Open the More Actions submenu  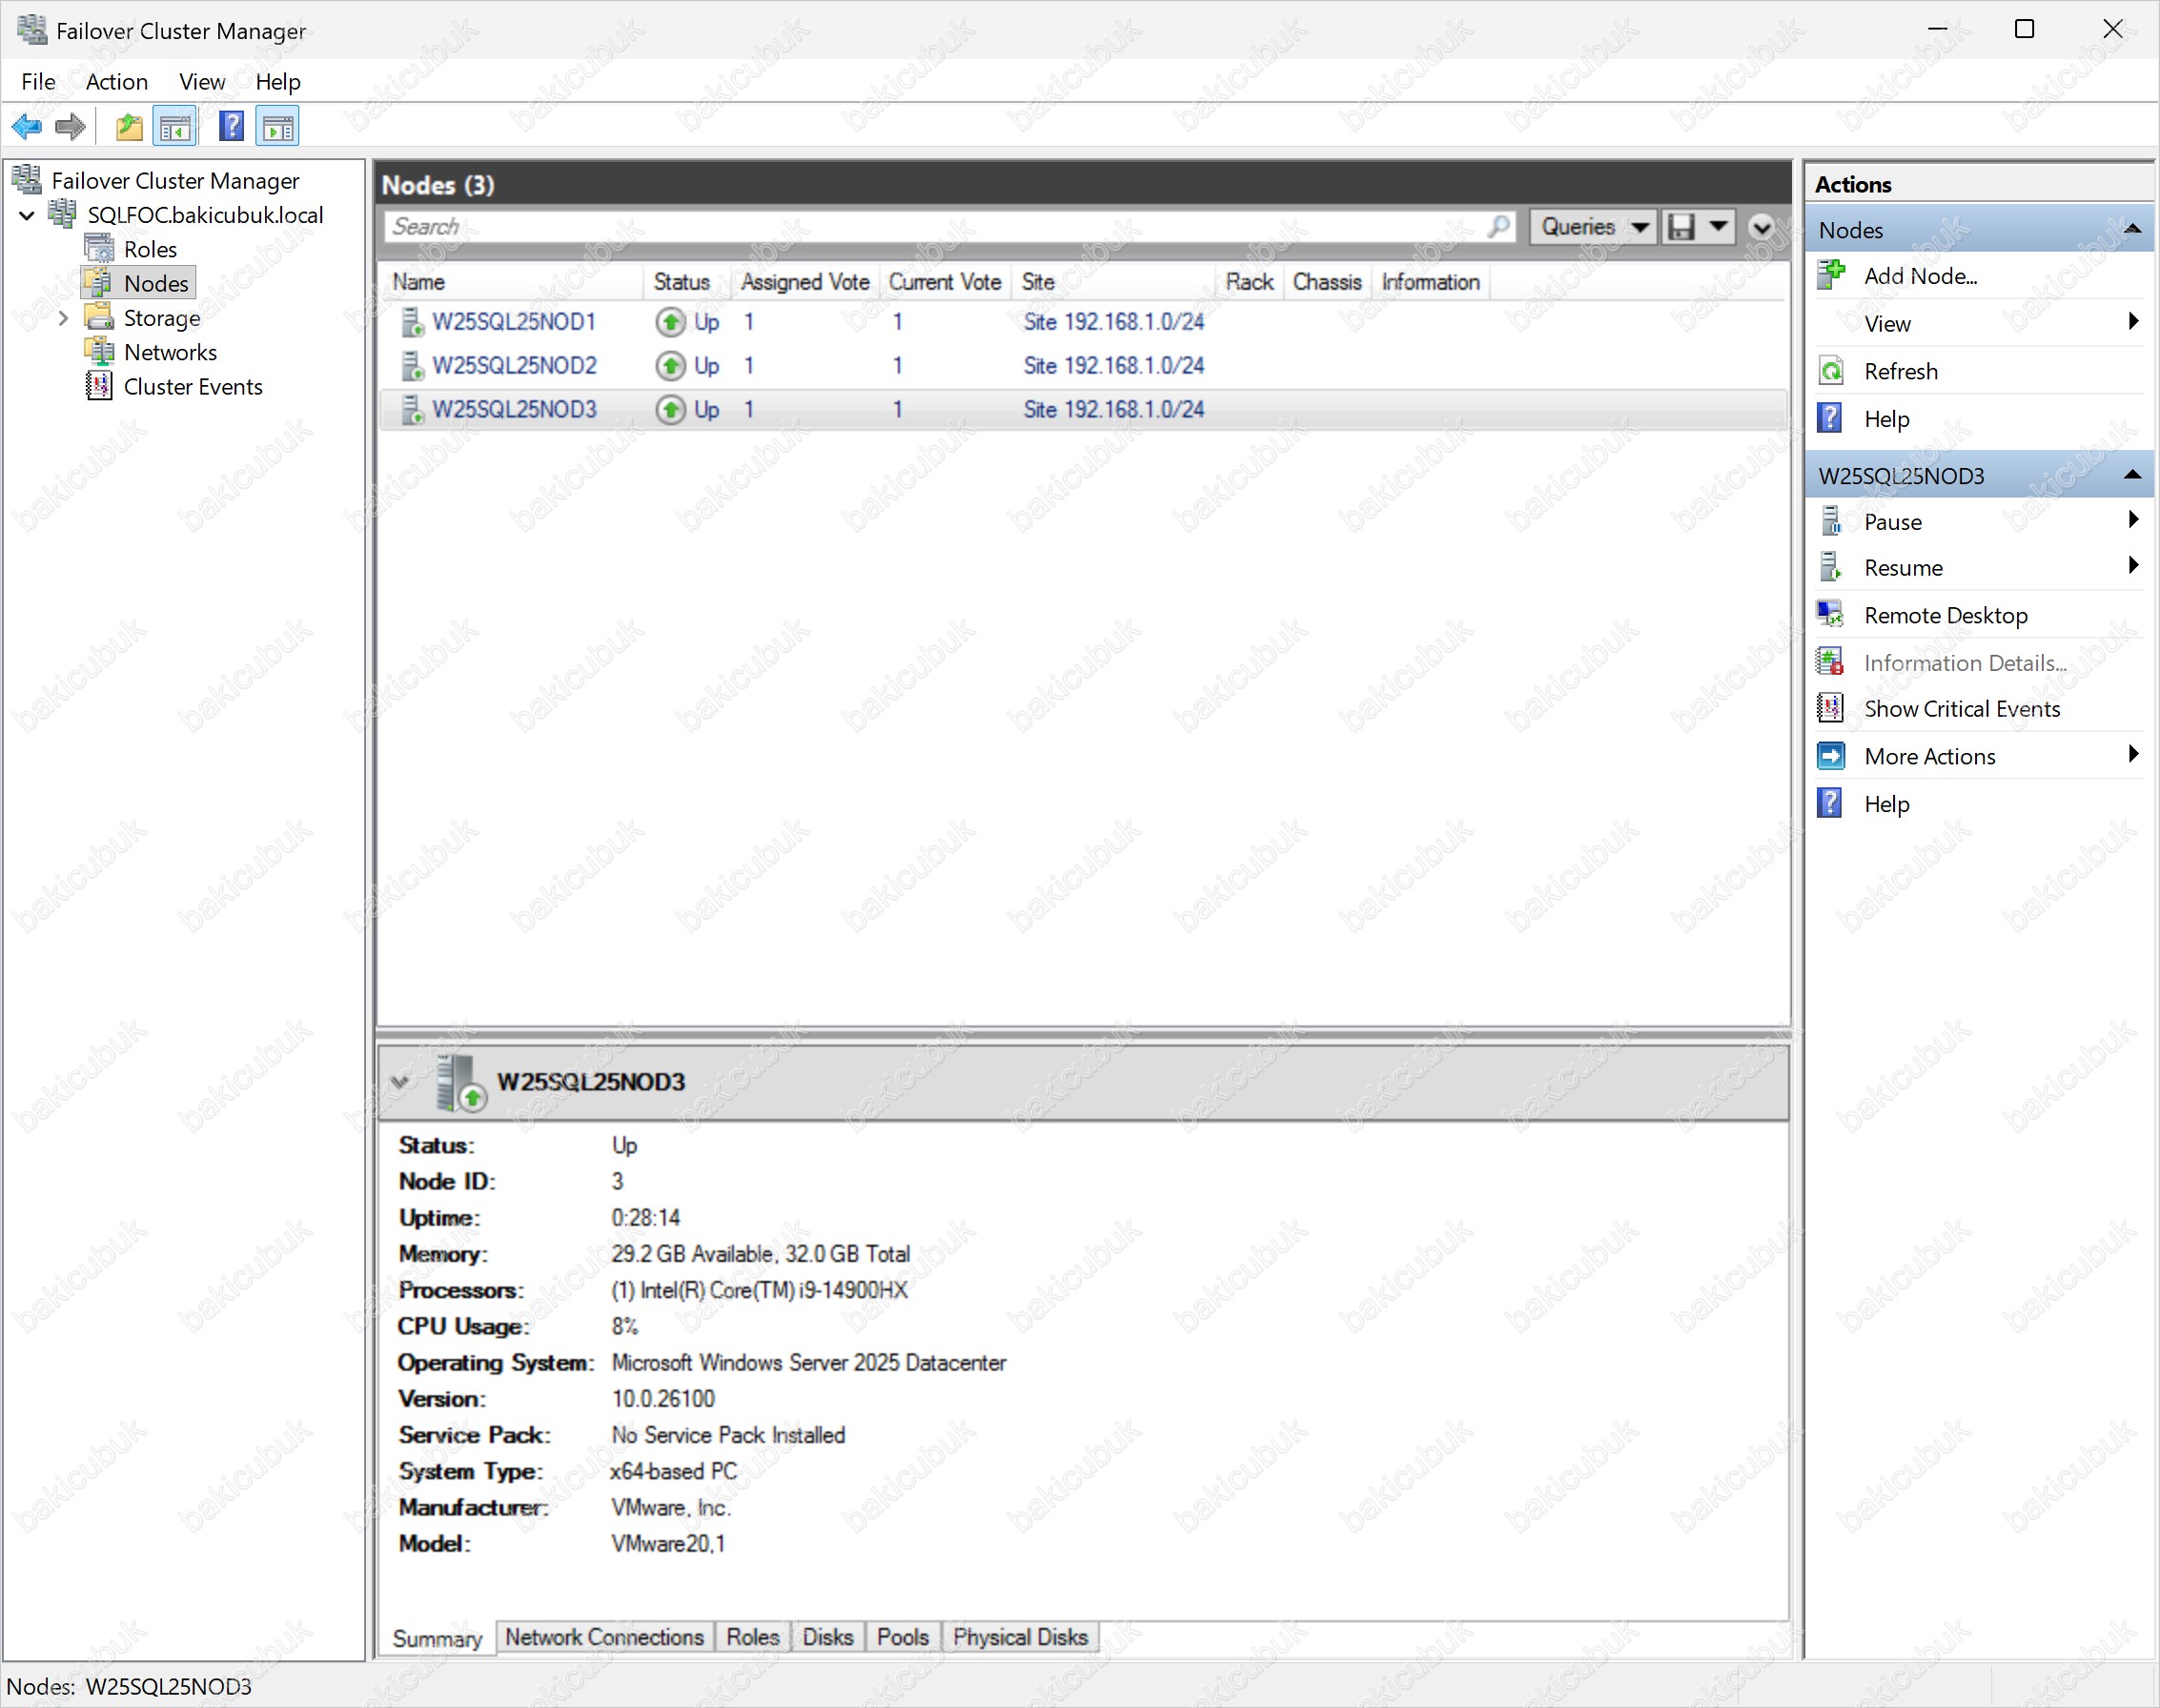[x=1929, y=757]
